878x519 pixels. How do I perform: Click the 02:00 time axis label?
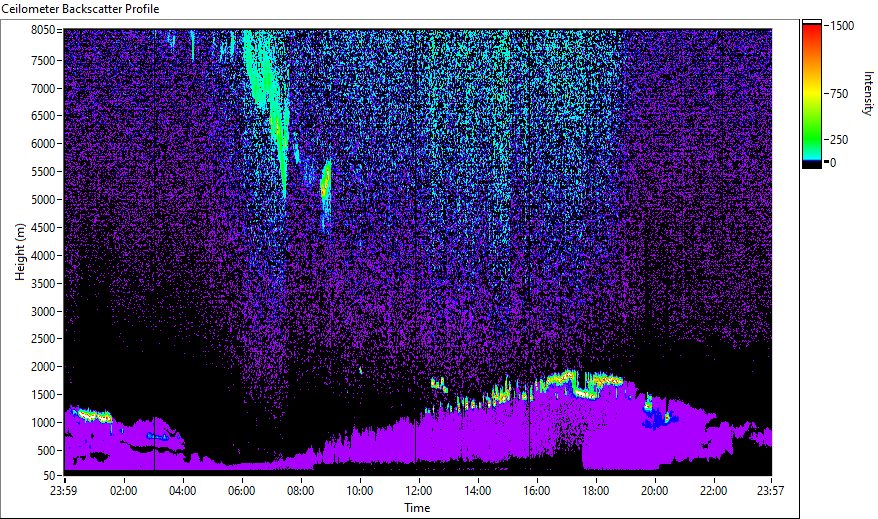pyautogui.click(x=123, y=491)
